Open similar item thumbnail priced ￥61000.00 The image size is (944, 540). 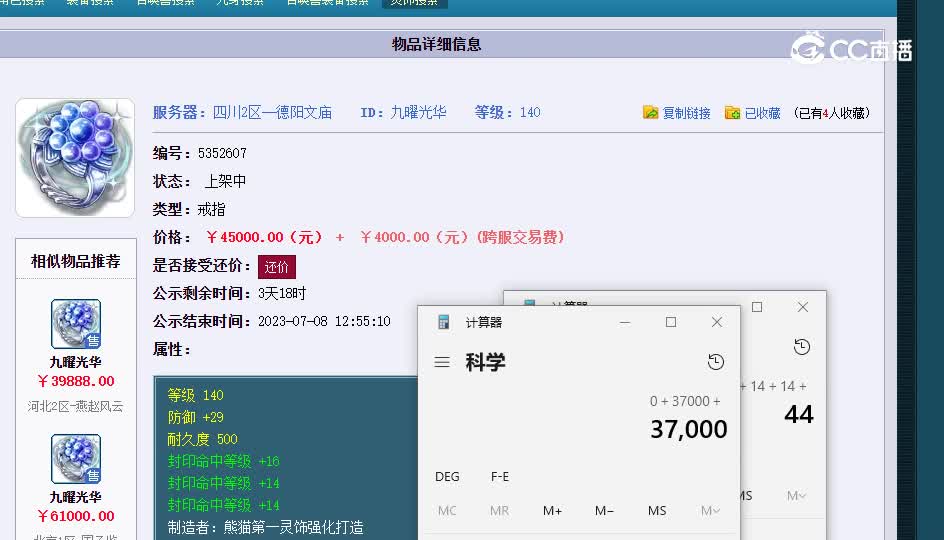point(76,459)
